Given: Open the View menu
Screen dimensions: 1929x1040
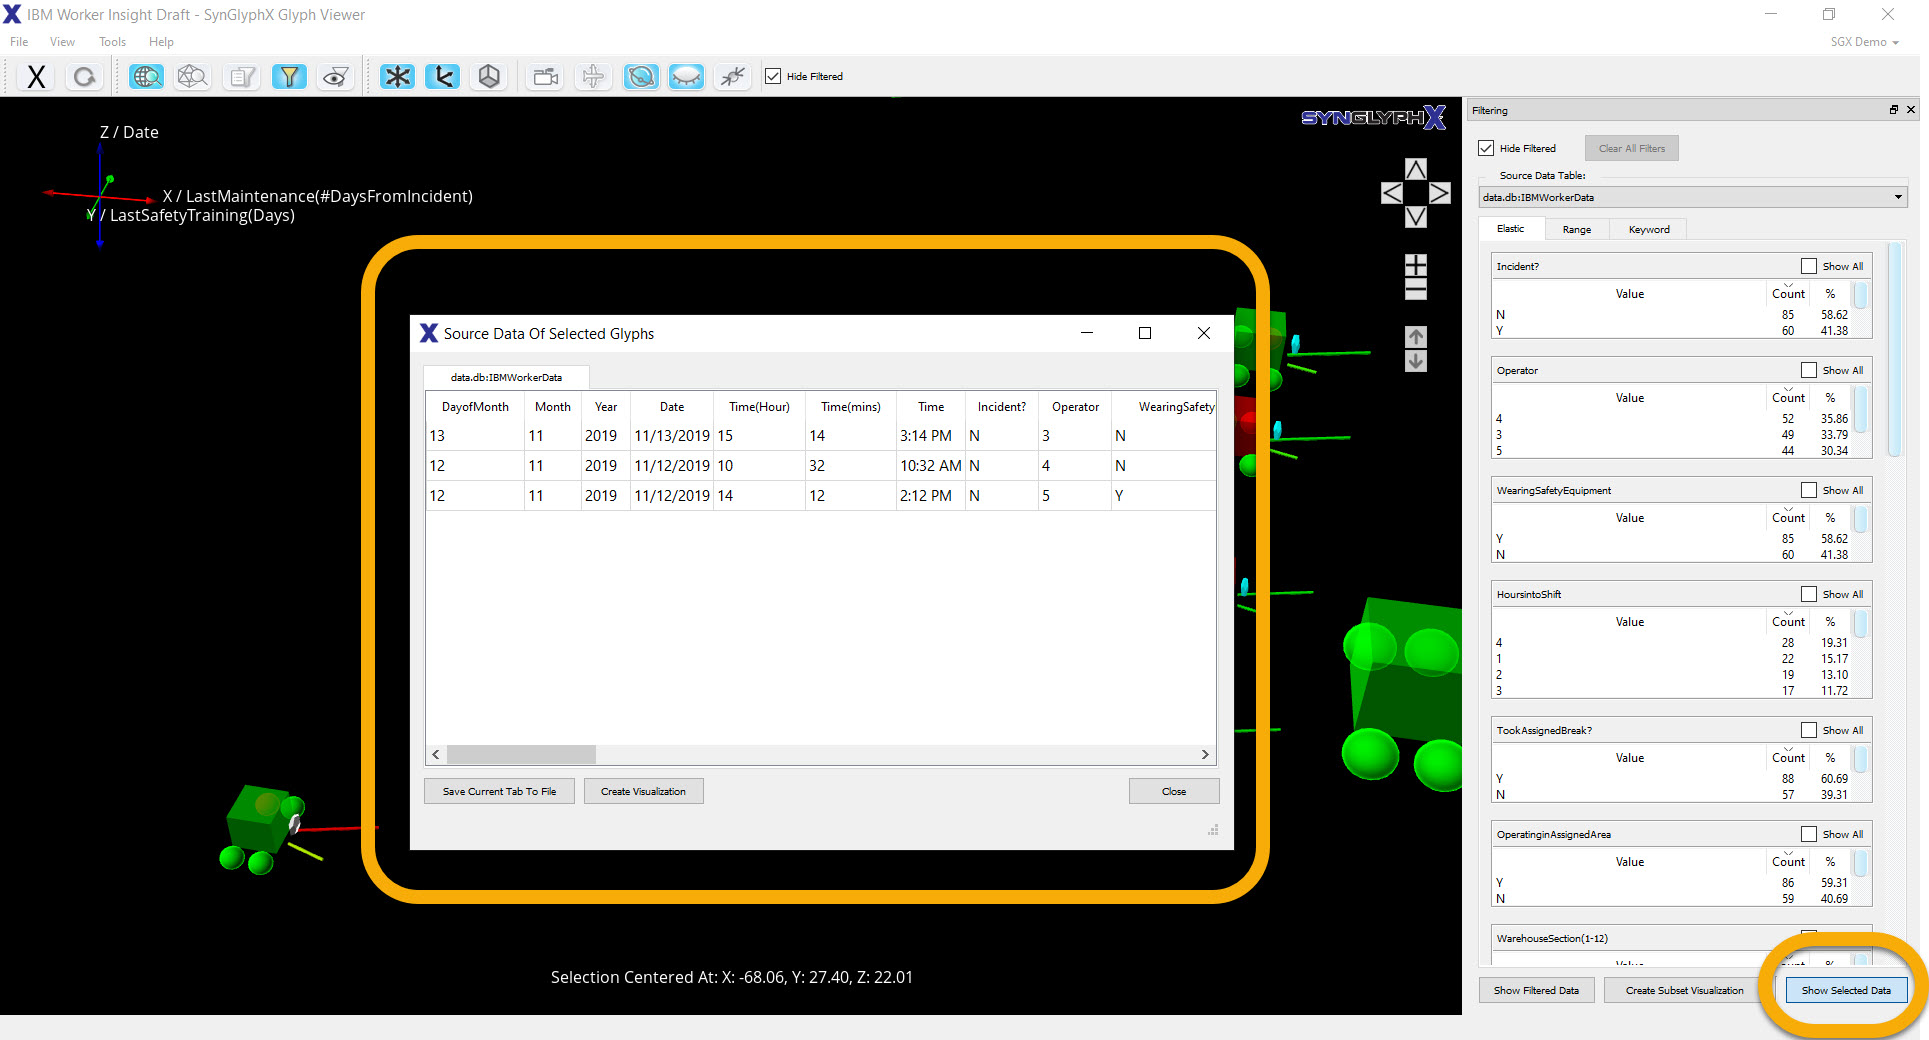Looking at the screenshot, I should [x=62, y=42].
